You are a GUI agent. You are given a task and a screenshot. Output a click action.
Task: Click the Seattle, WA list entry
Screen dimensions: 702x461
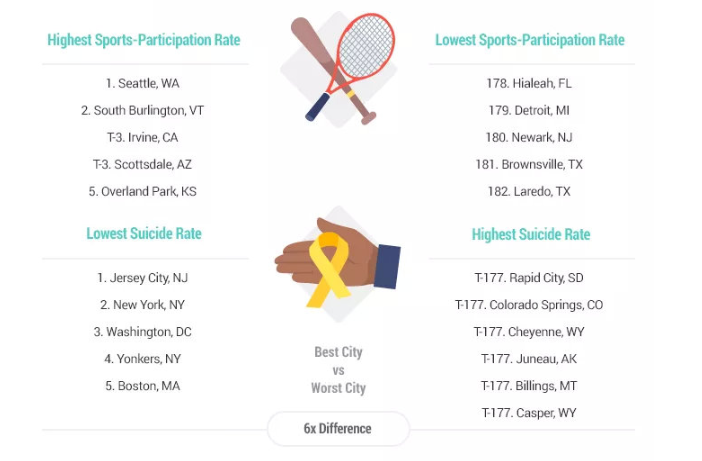142,83
